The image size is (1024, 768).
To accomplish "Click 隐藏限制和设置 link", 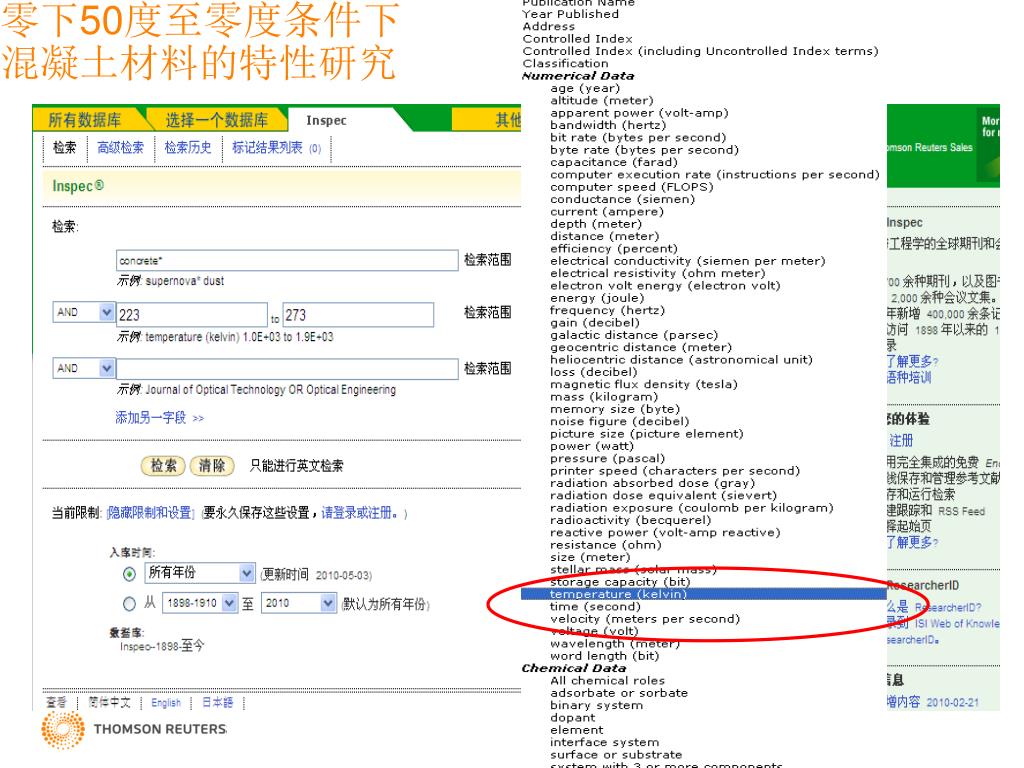I will point(151,513).
